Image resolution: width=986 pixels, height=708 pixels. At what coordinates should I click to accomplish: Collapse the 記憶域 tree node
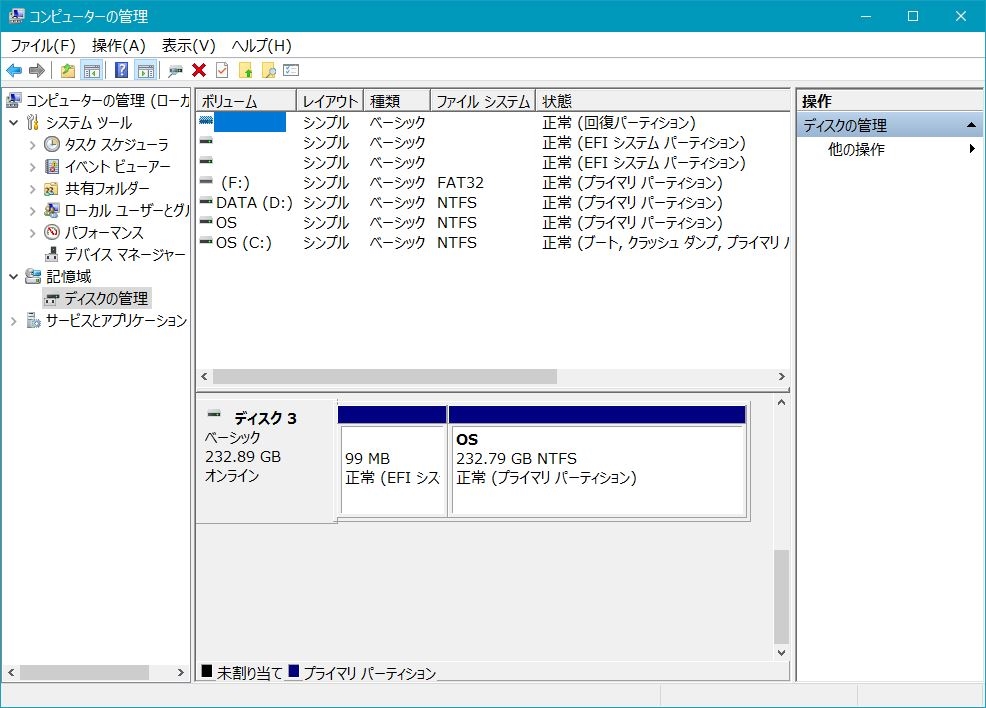[x=14, y=277]
